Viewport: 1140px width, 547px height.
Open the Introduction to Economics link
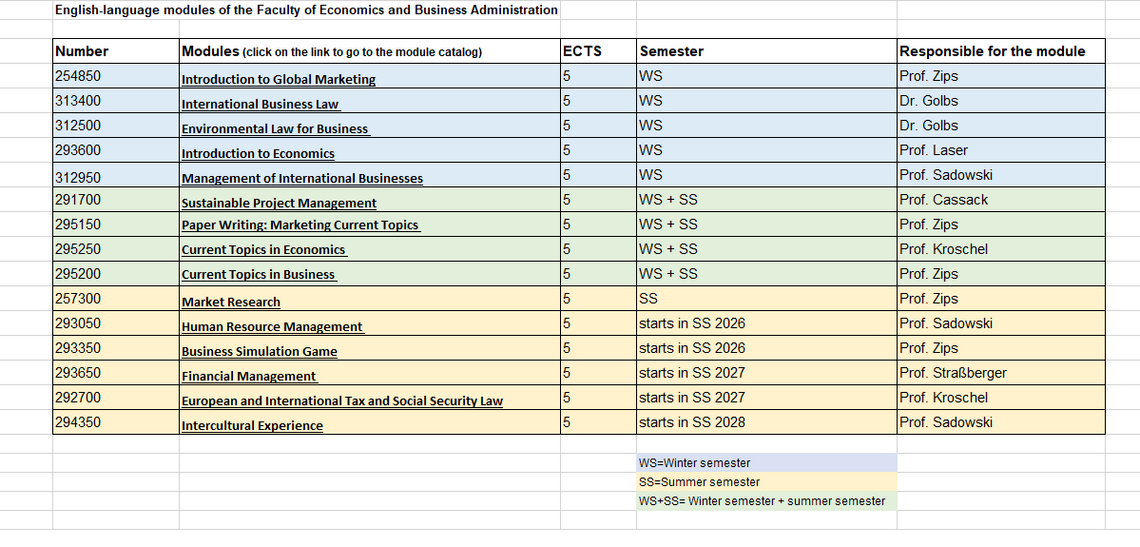click(258, 154)
